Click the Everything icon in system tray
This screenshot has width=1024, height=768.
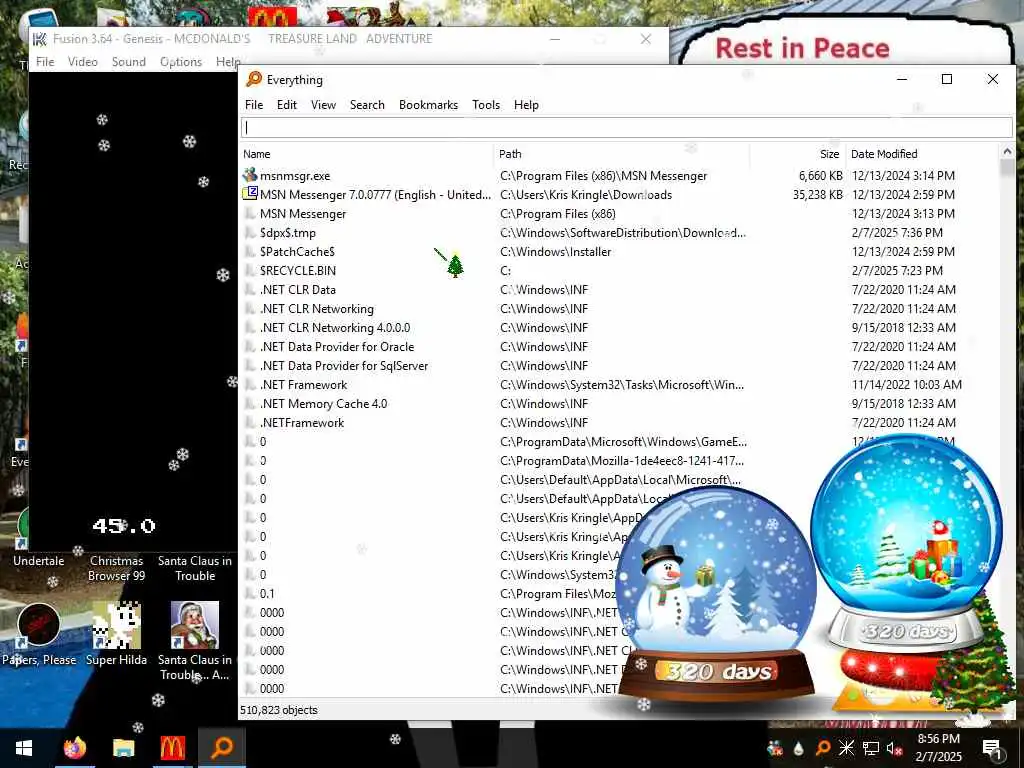(823, 748)
